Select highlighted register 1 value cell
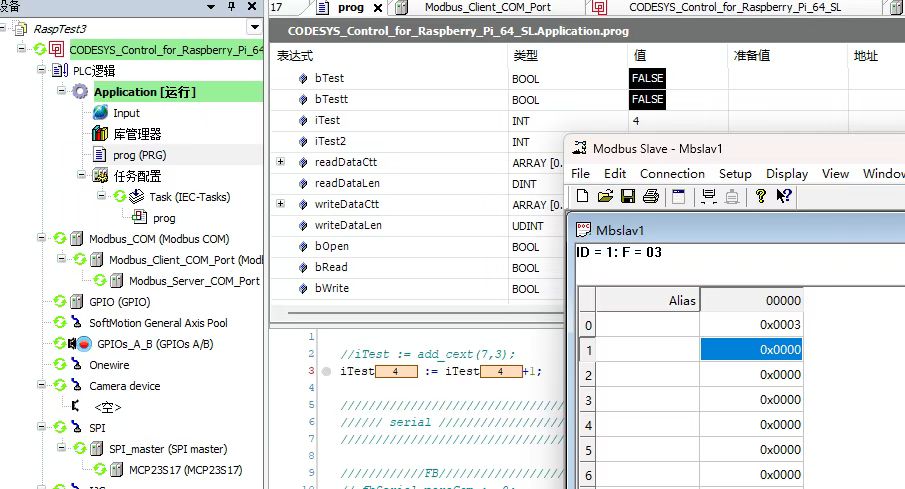This screenshot has height=489, width=905. coord(751,349)
